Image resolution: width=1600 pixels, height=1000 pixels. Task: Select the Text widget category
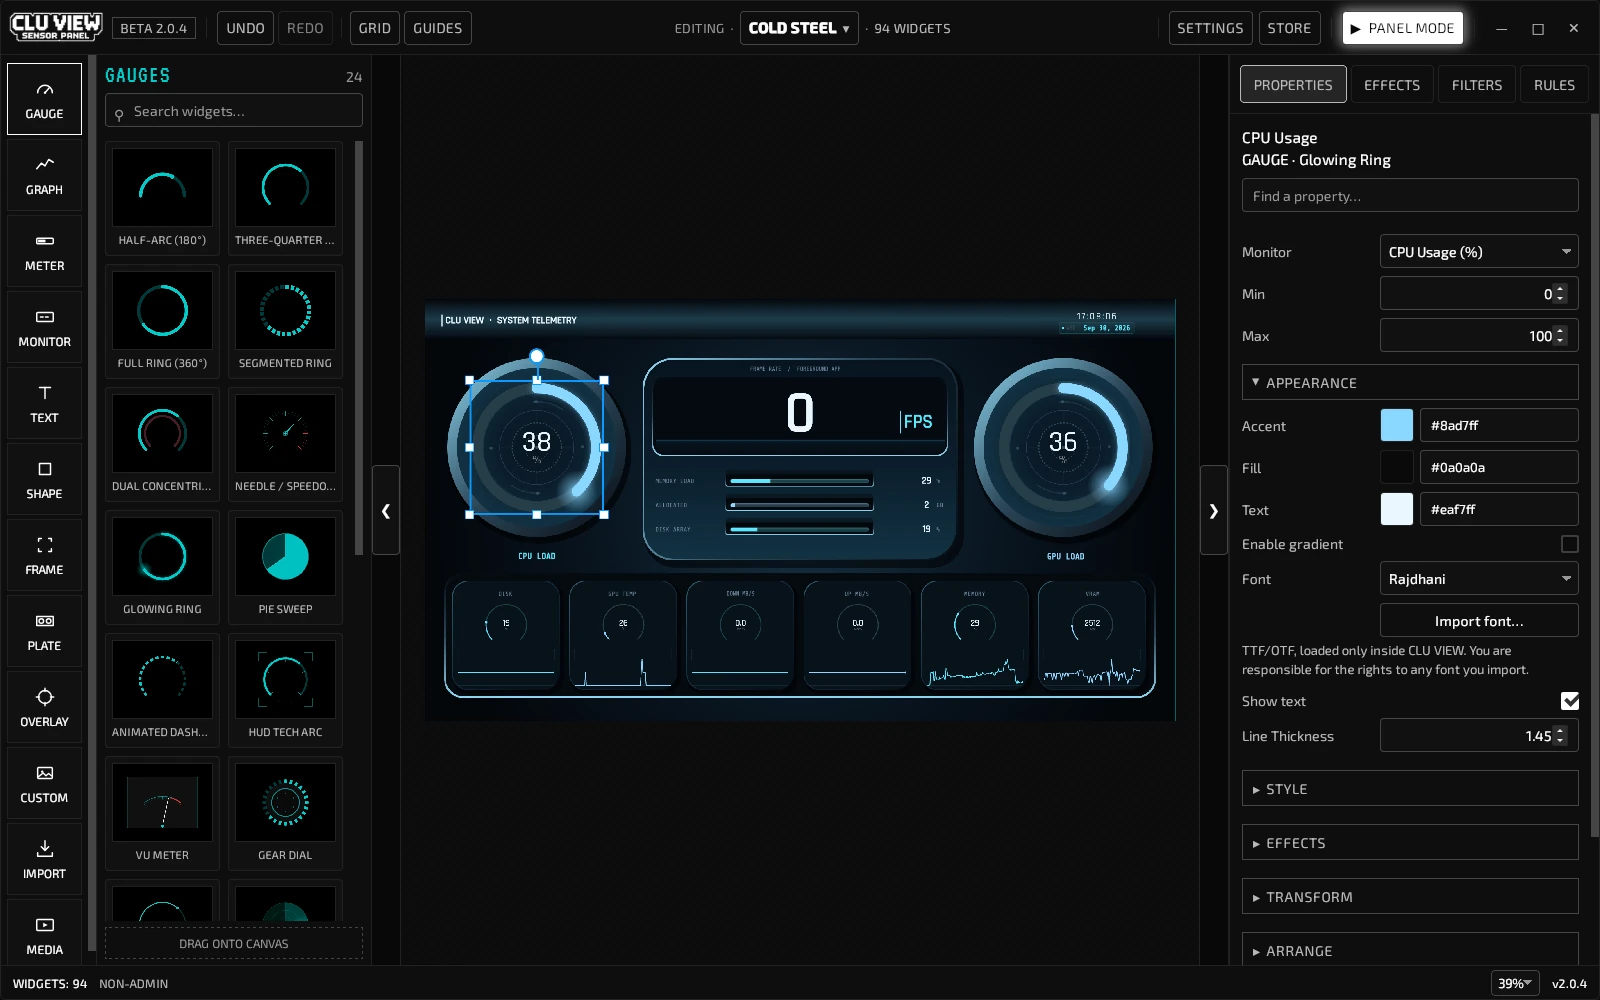(44, 403)
